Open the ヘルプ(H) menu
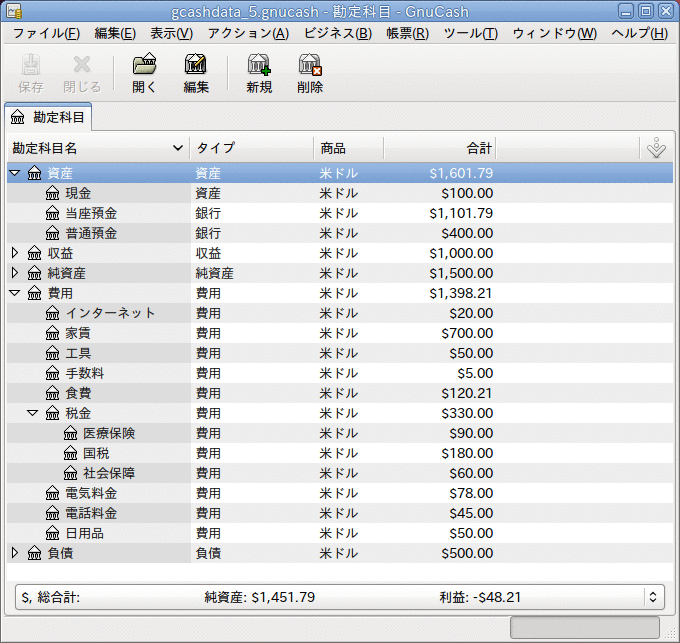 tap(639, 33)
